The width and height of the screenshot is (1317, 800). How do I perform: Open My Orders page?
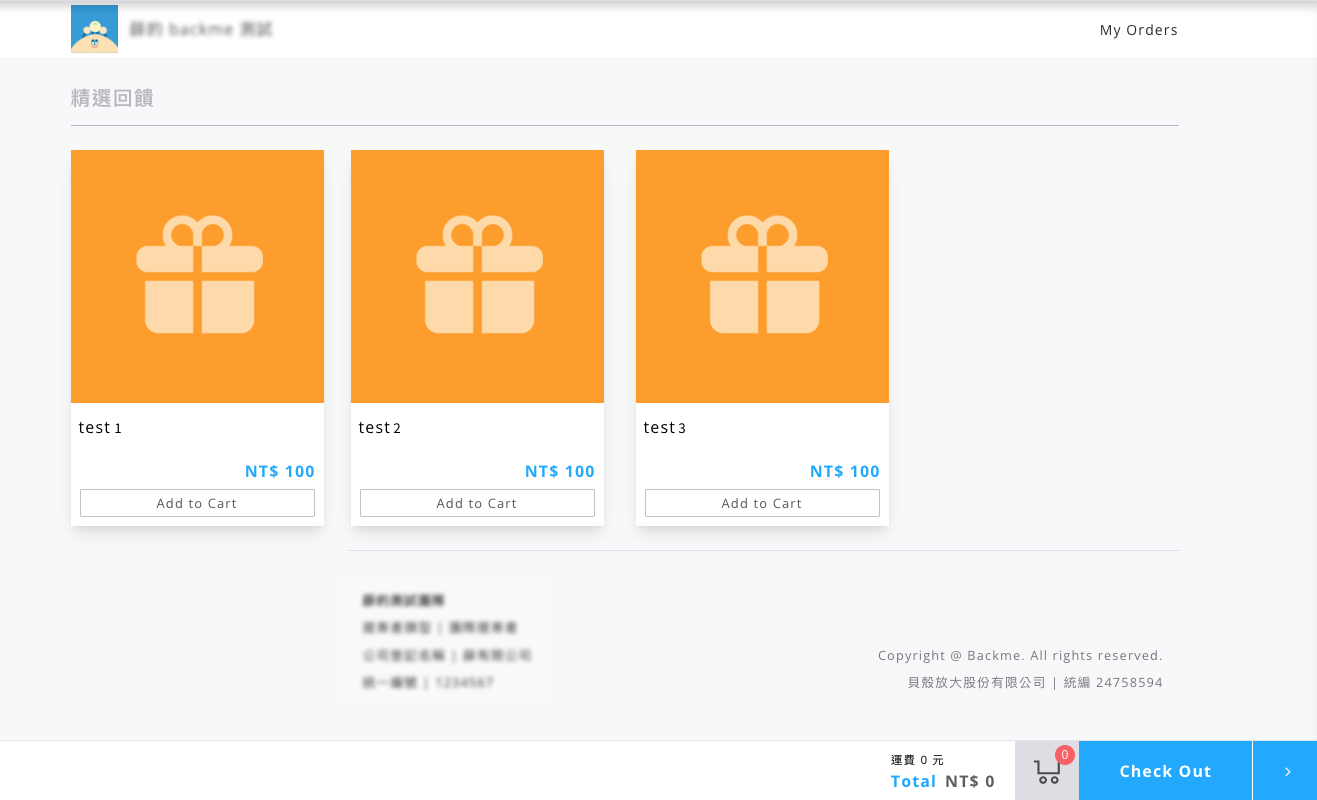(x=1139, y=30)
